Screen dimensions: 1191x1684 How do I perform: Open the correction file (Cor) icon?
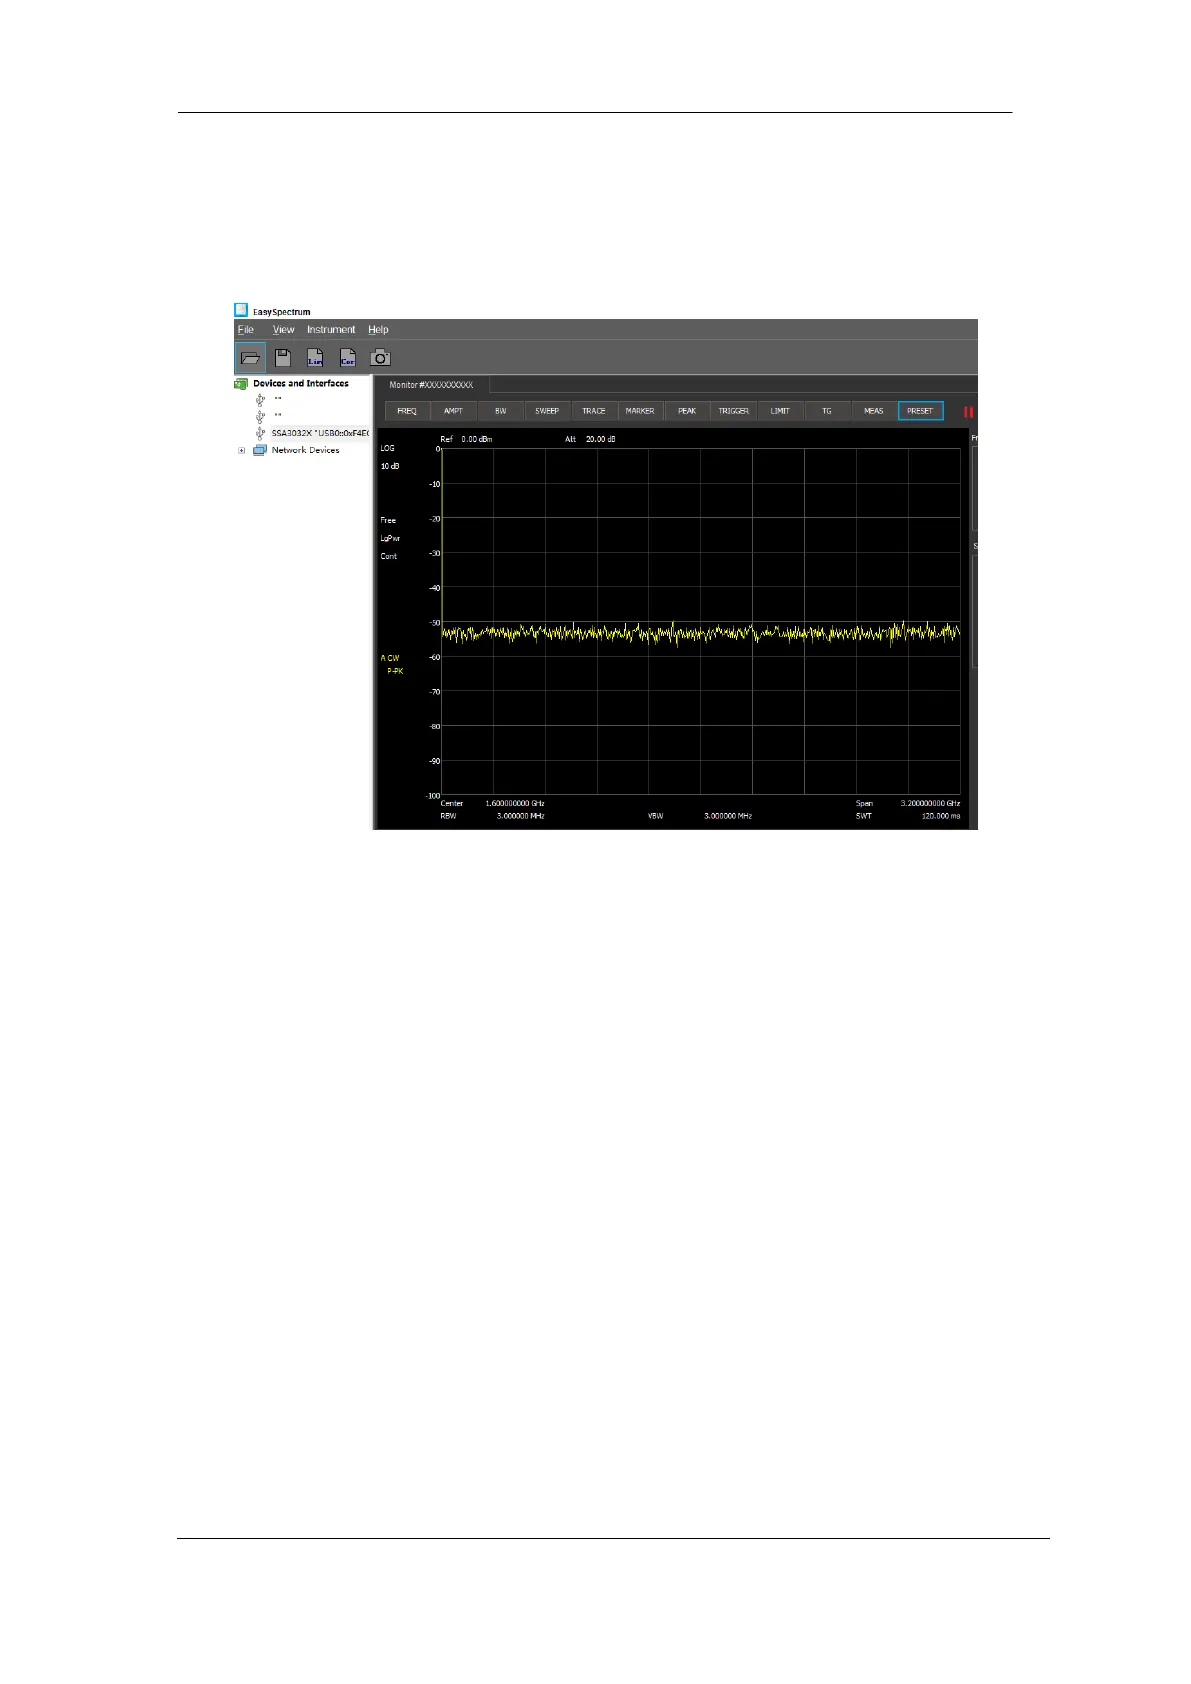pos(347,357)
